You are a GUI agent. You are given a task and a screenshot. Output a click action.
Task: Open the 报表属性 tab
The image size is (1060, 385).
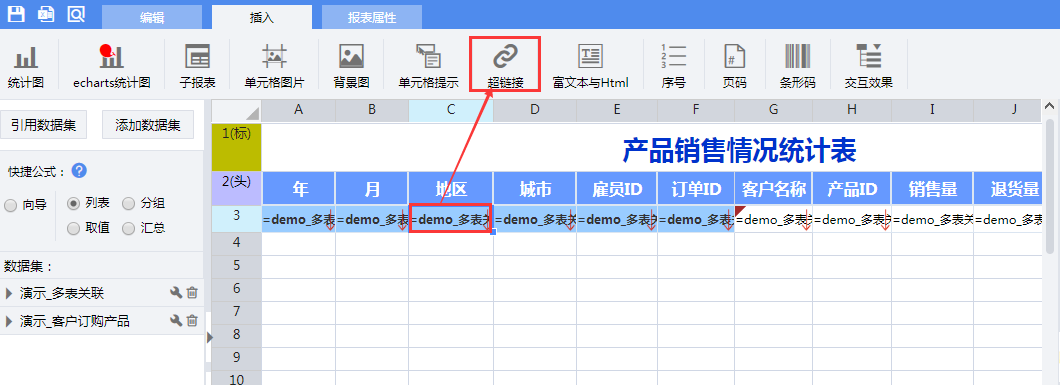pyautogui.click(x=371, y=18)
